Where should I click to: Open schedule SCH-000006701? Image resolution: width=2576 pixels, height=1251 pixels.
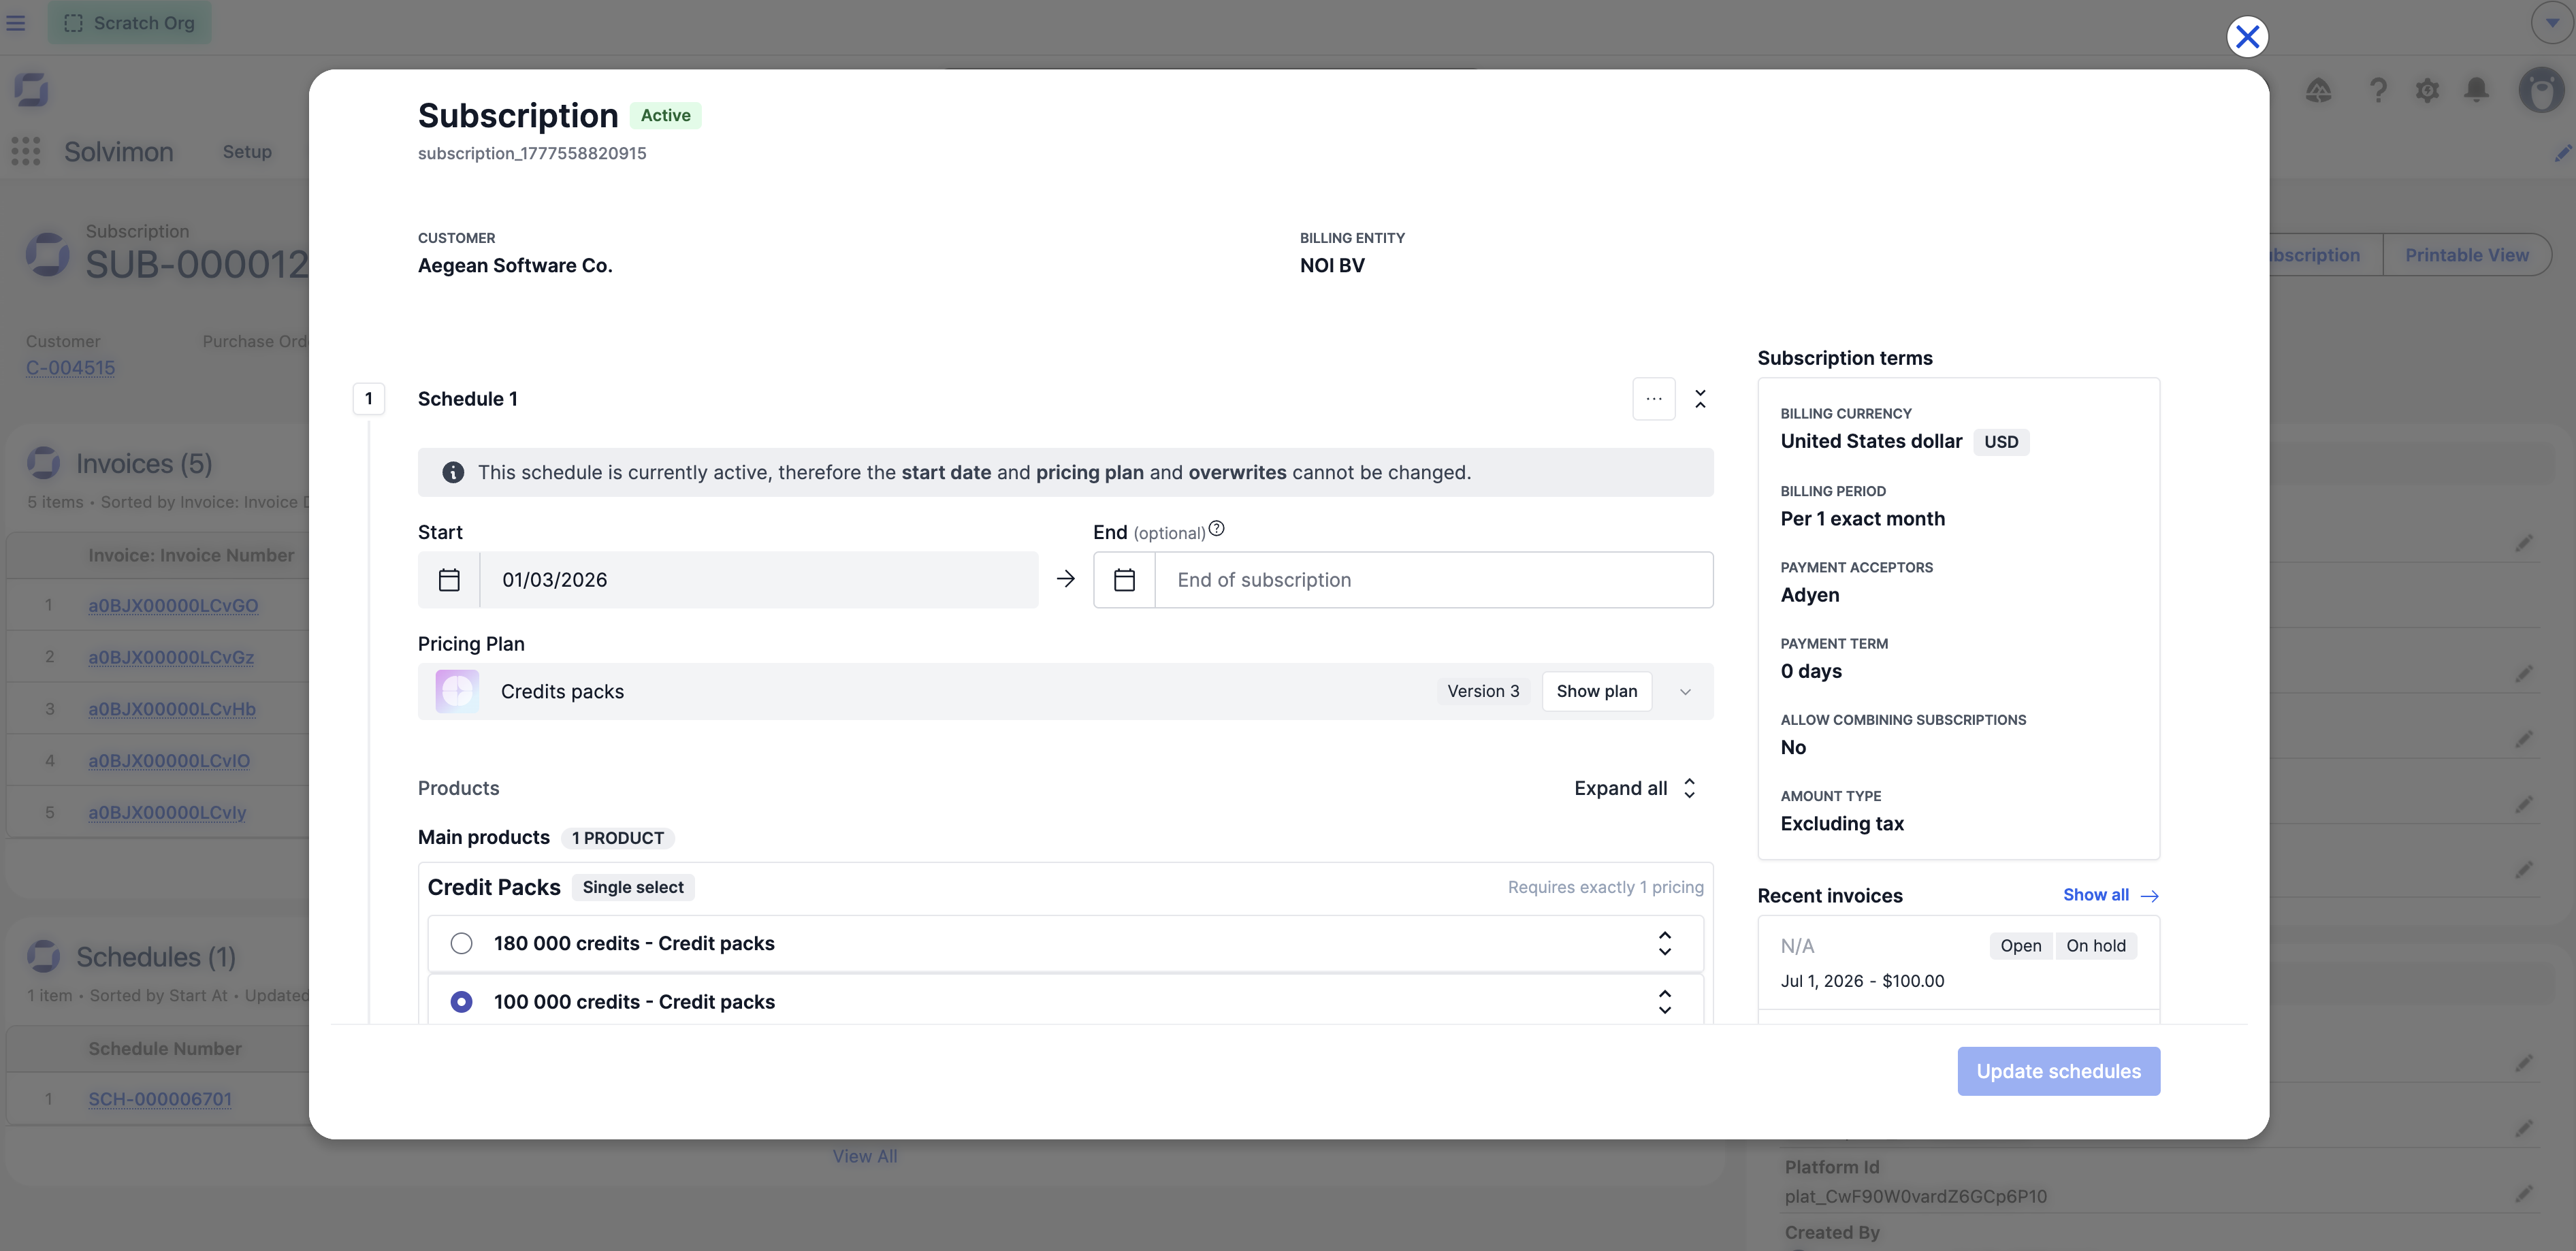coord(160,1099)
